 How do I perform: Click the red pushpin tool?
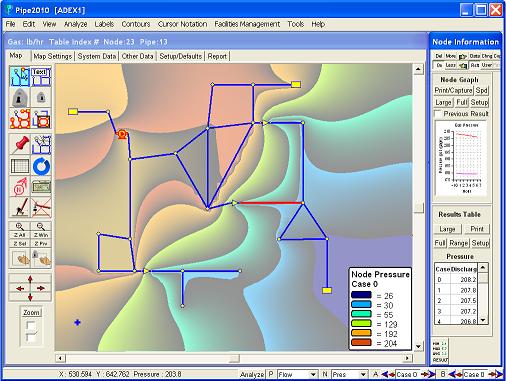[x=20, y=144]
